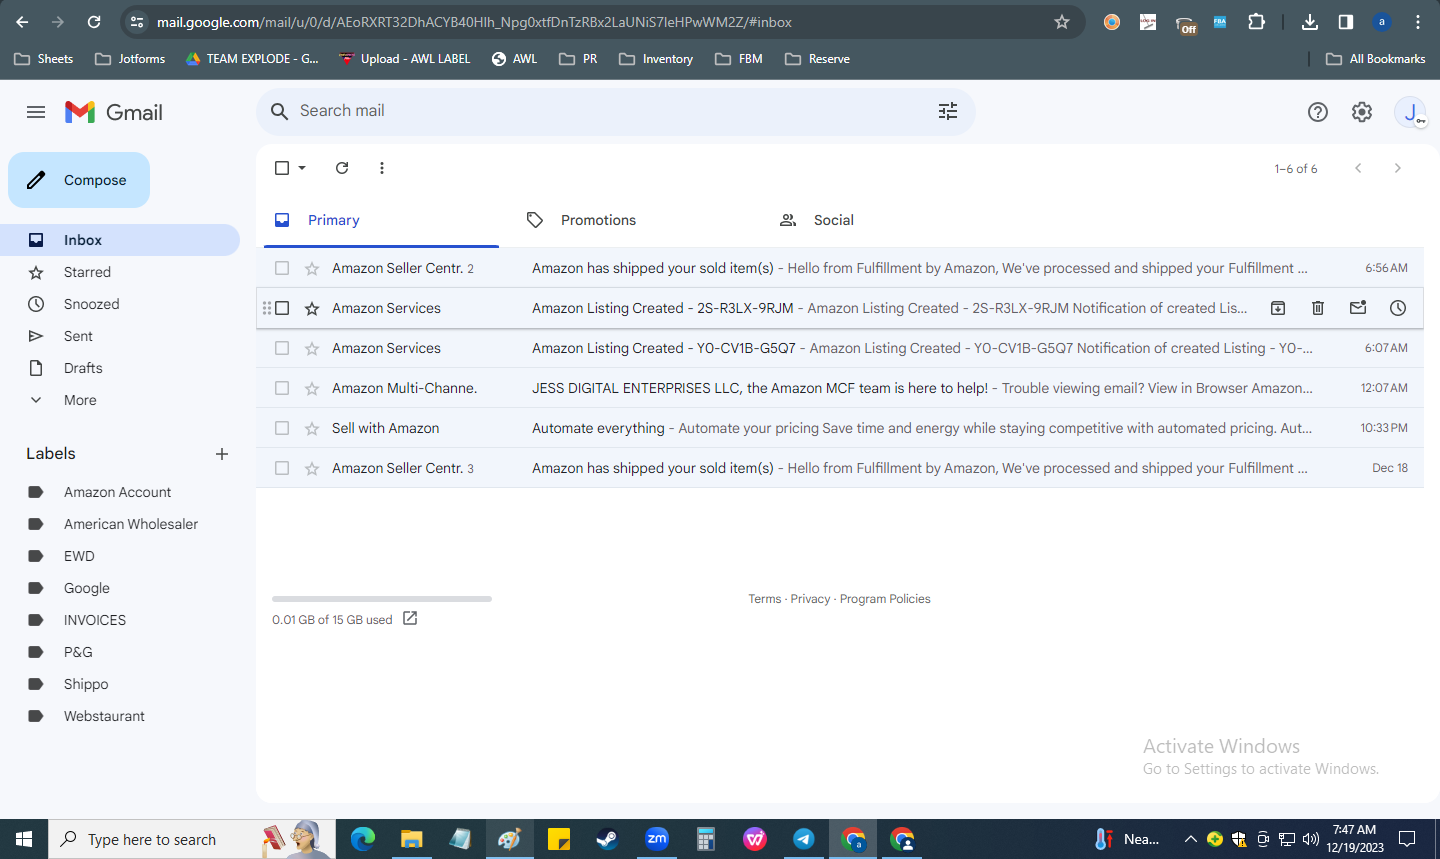Open the Jotforms bookmark folder
The image size is (1440, 859).
[x=130, y=59]
